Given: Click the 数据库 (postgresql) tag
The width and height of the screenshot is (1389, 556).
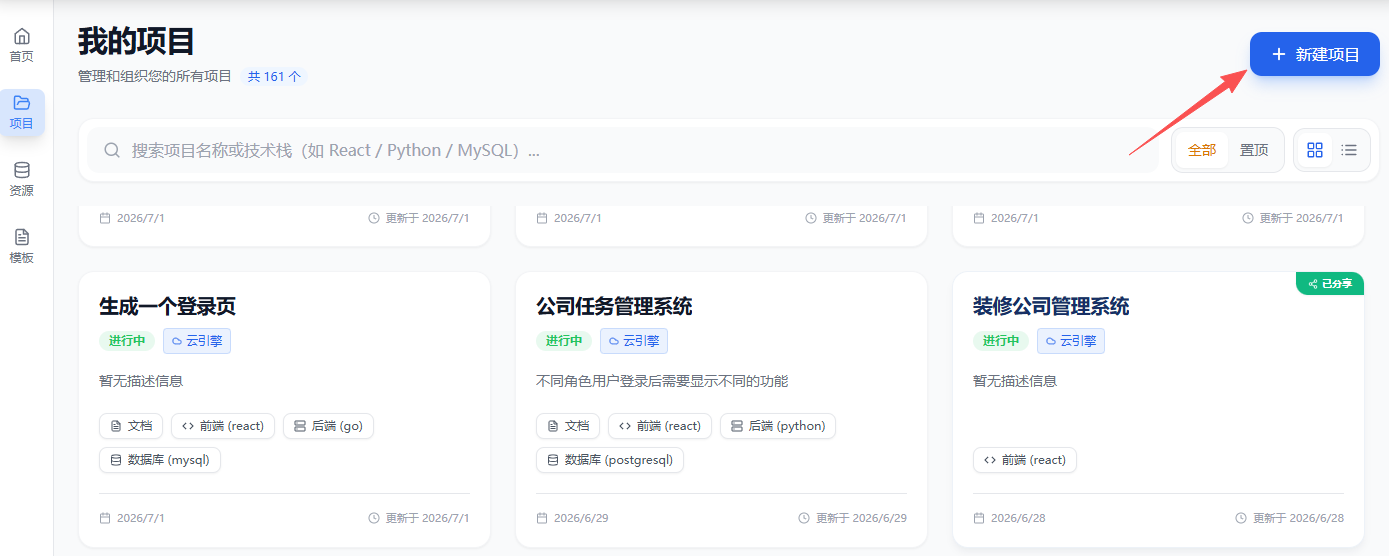Looking at the screenshot, I should (x=610, y=460).
